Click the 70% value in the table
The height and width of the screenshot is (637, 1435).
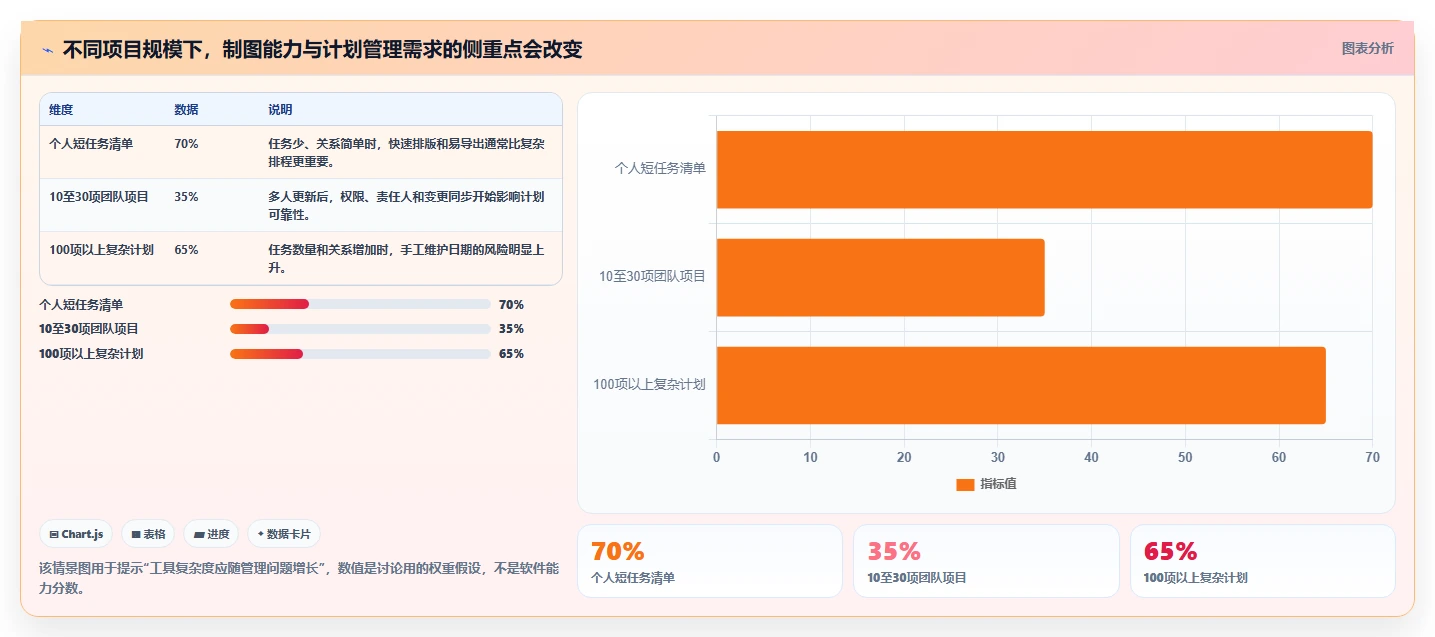coord(186,144)
